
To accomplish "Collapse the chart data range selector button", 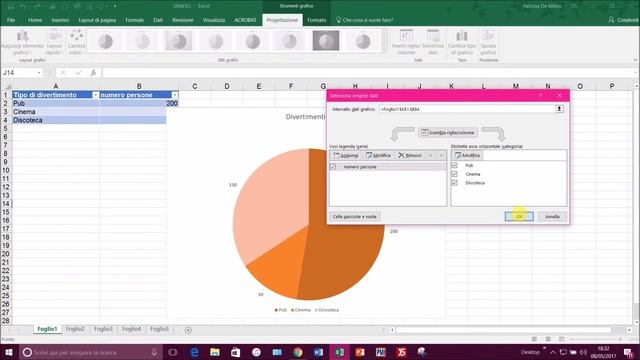I will pyautogui.click(x=559, y=109).
